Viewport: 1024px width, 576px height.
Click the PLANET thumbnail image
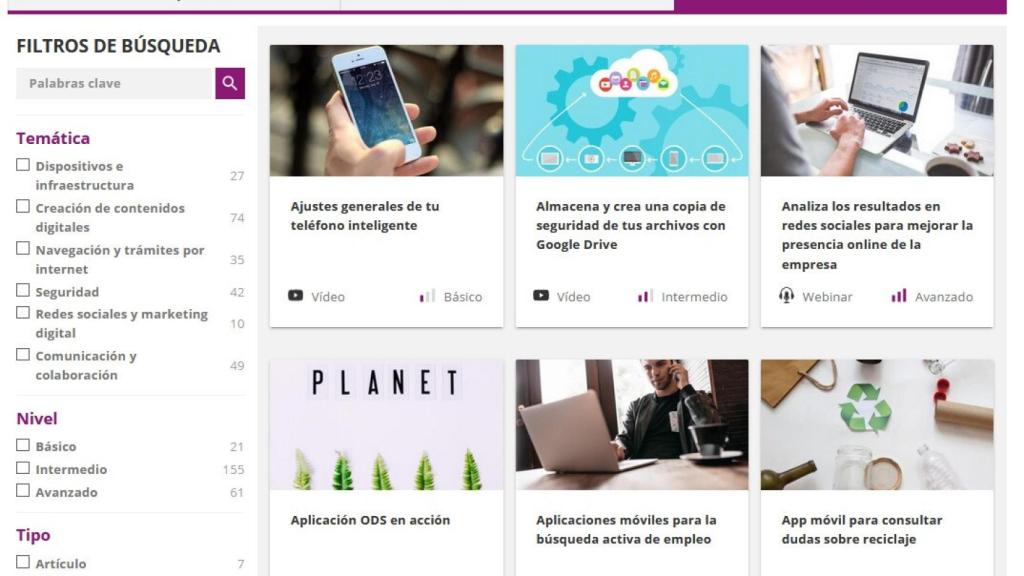tap(387, 424)
